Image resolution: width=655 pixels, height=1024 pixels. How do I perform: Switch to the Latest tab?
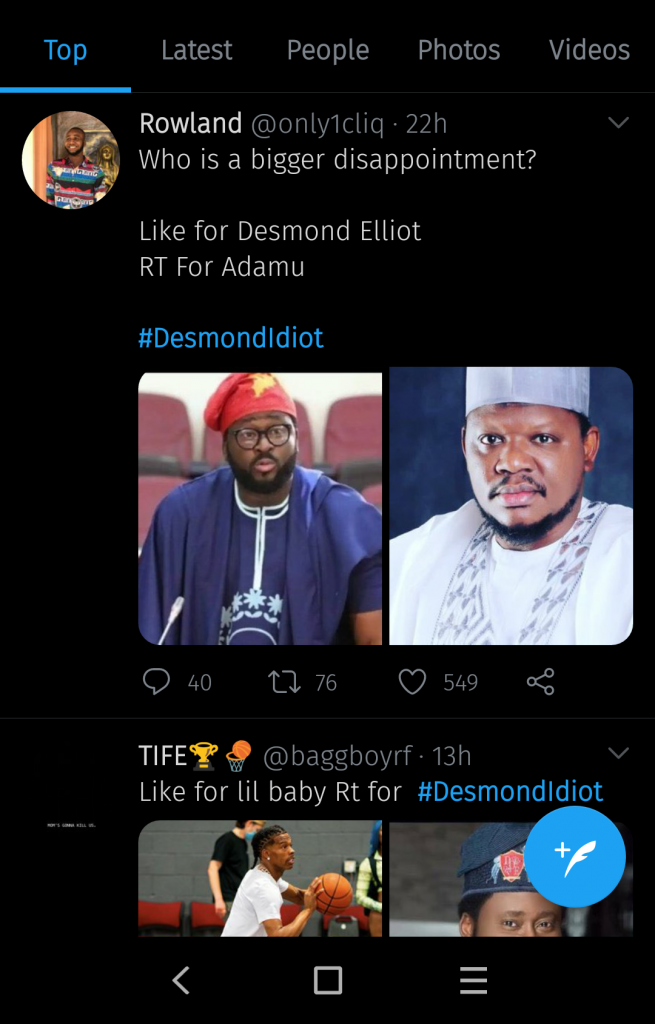pos(196,50)
